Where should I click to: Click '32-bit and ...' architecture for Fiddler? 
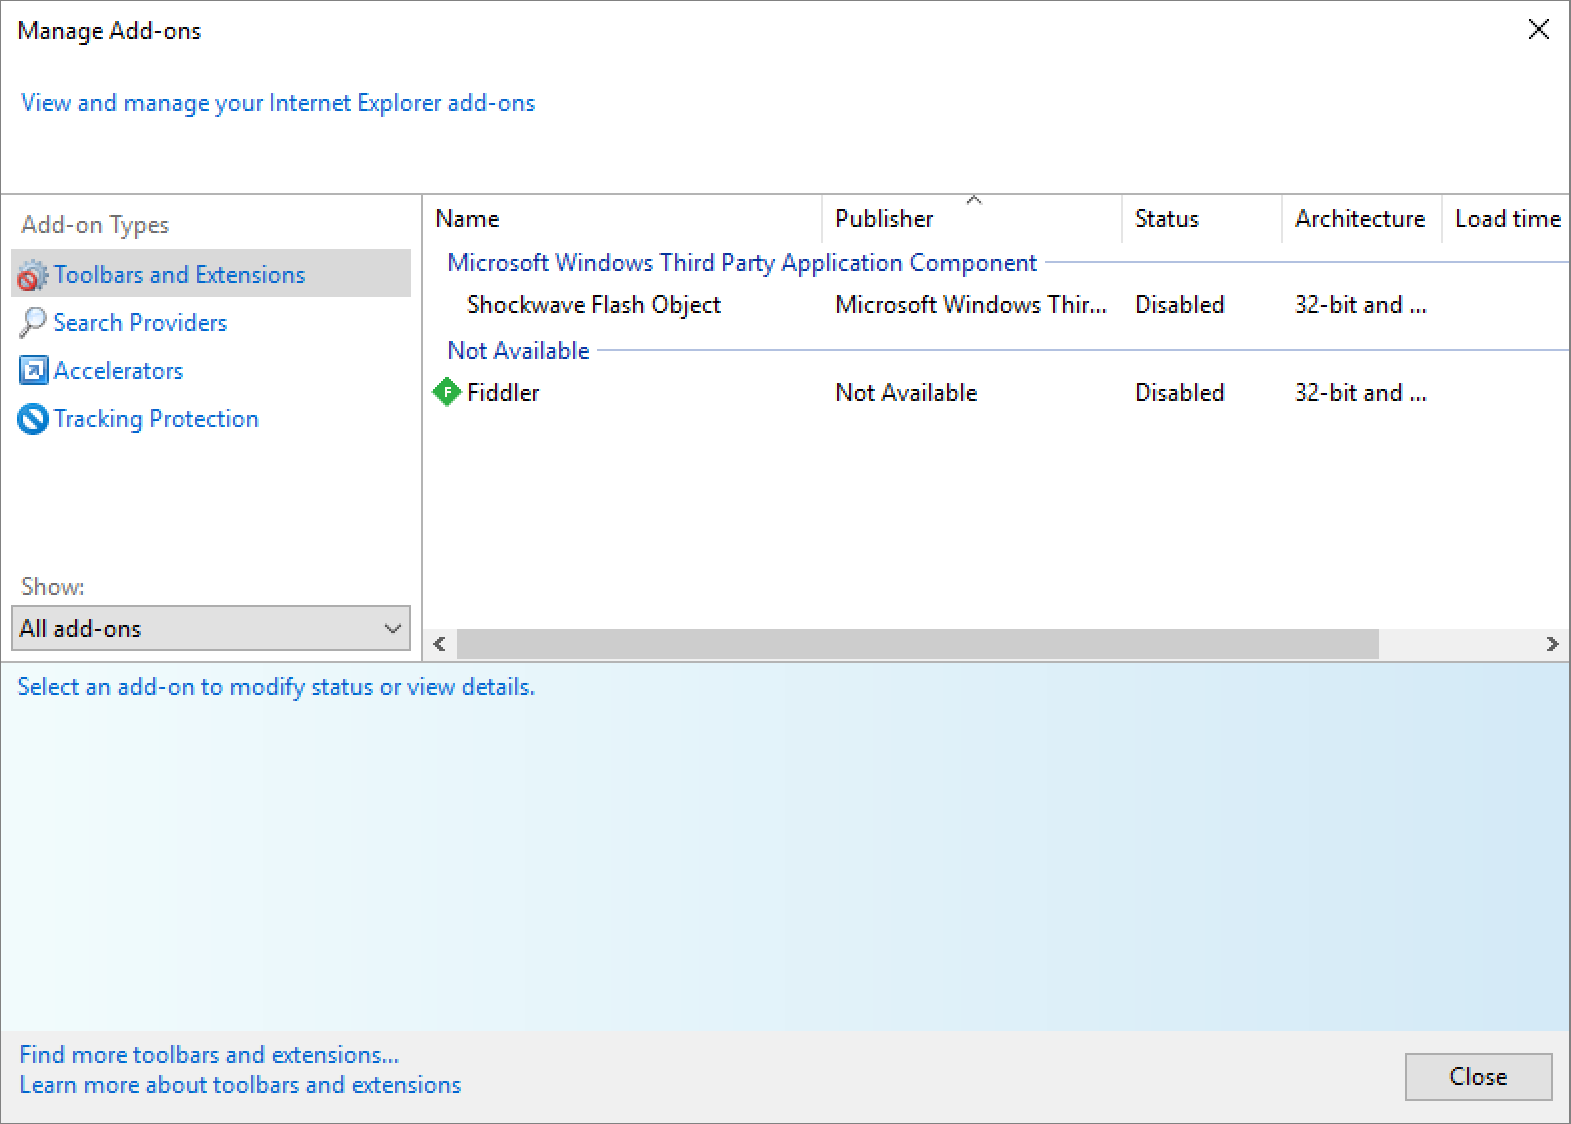point(1360,393)
